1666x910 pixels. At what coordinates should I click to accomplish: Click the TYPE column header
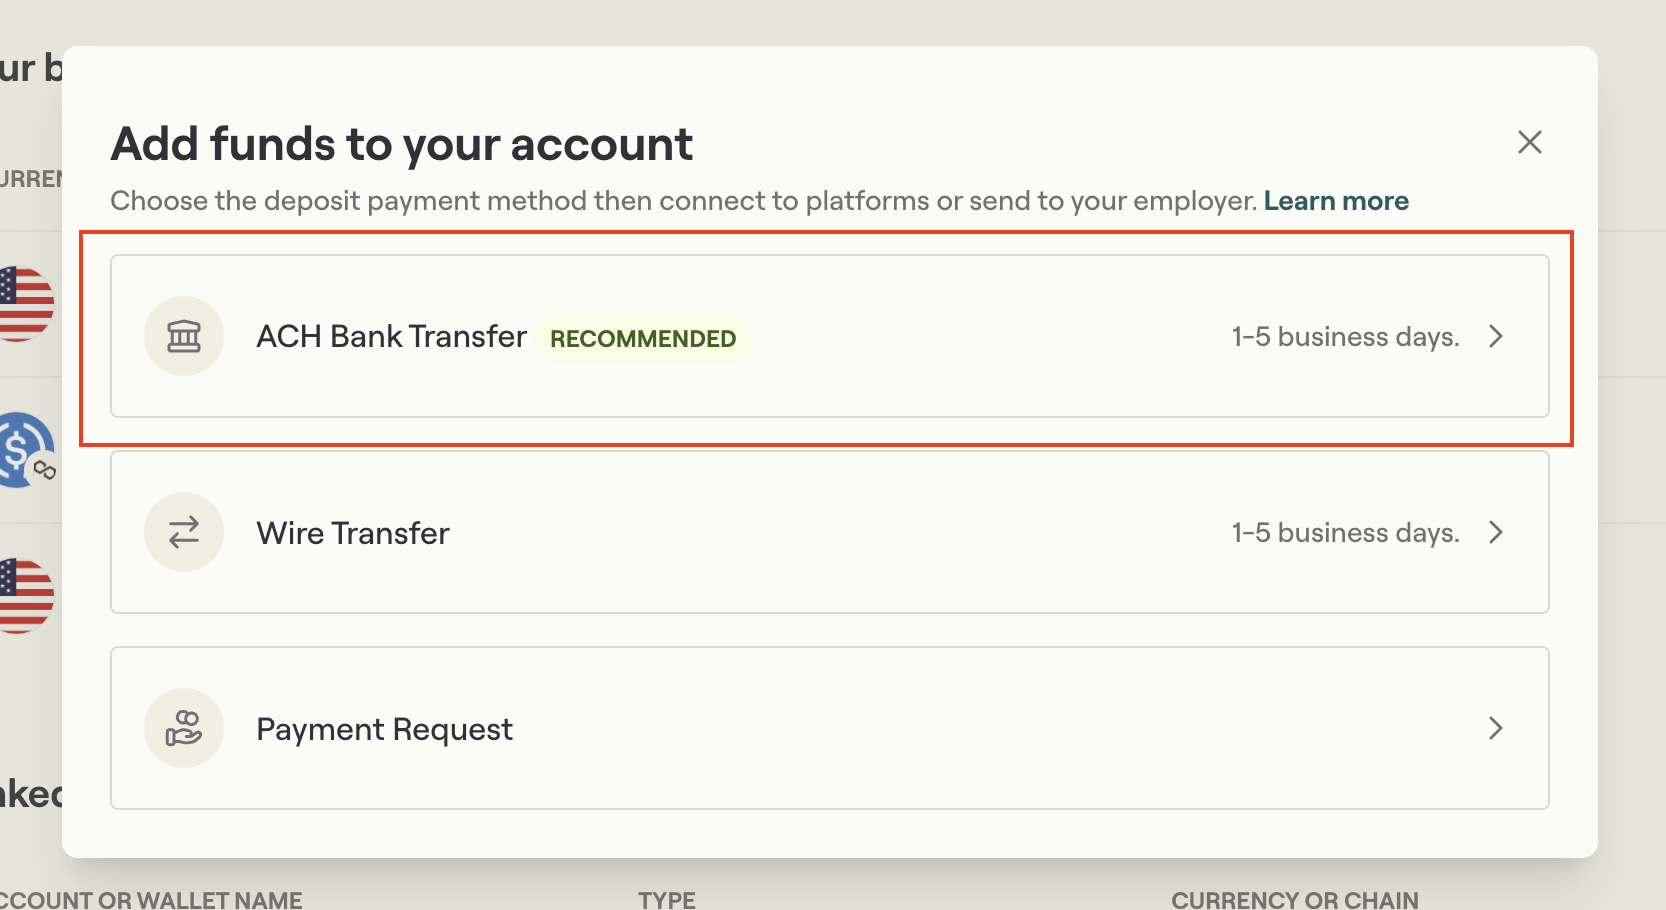[666, 898]
